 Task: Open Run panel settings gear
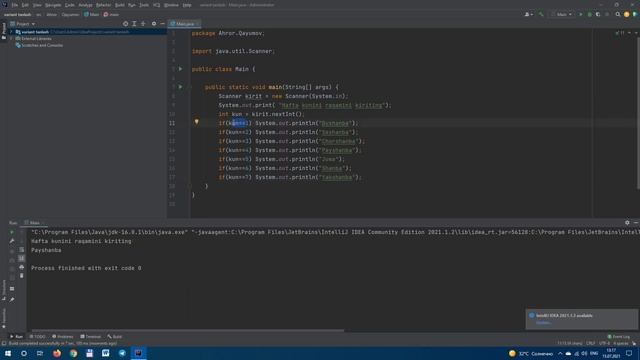pos(627,222)
